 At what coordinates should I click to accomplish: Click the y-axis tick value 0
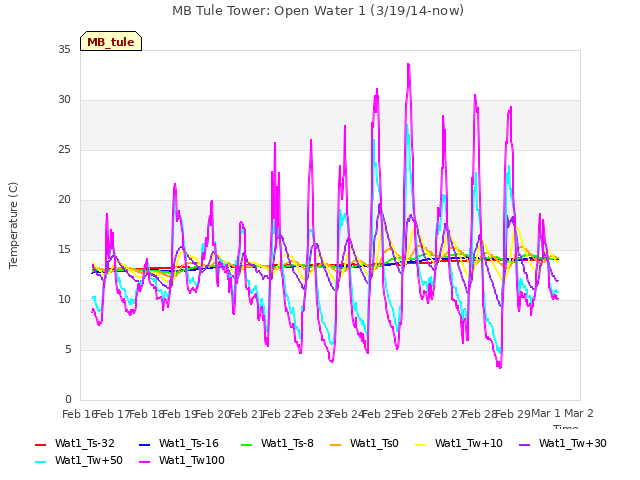coord(68,399)
